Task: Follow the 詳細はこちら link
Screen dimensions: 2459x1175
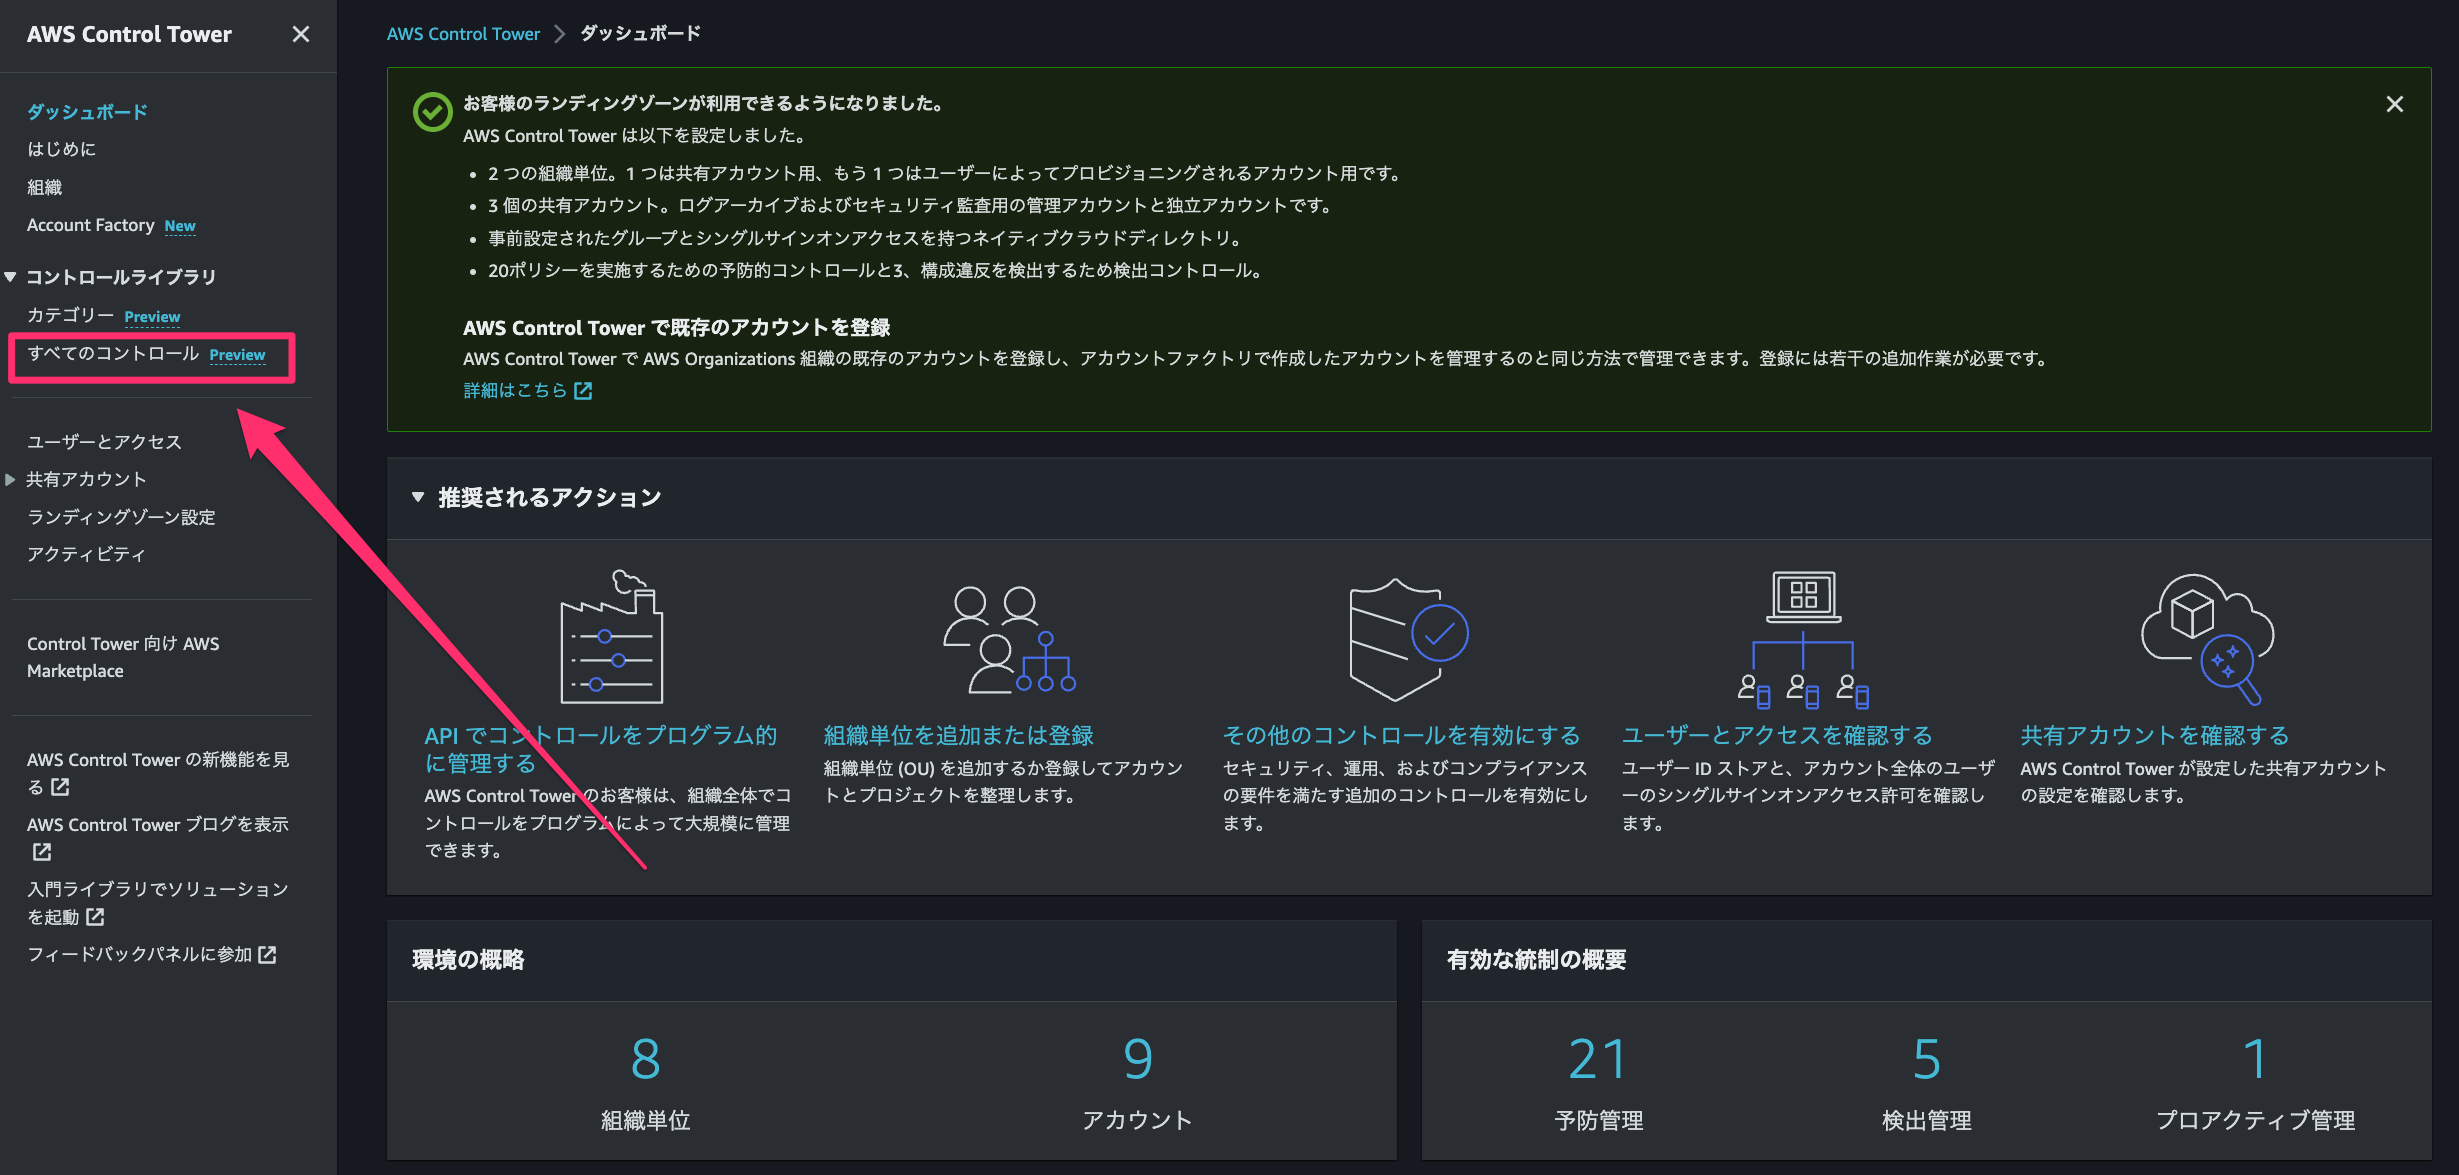Action: pos(515,391)
